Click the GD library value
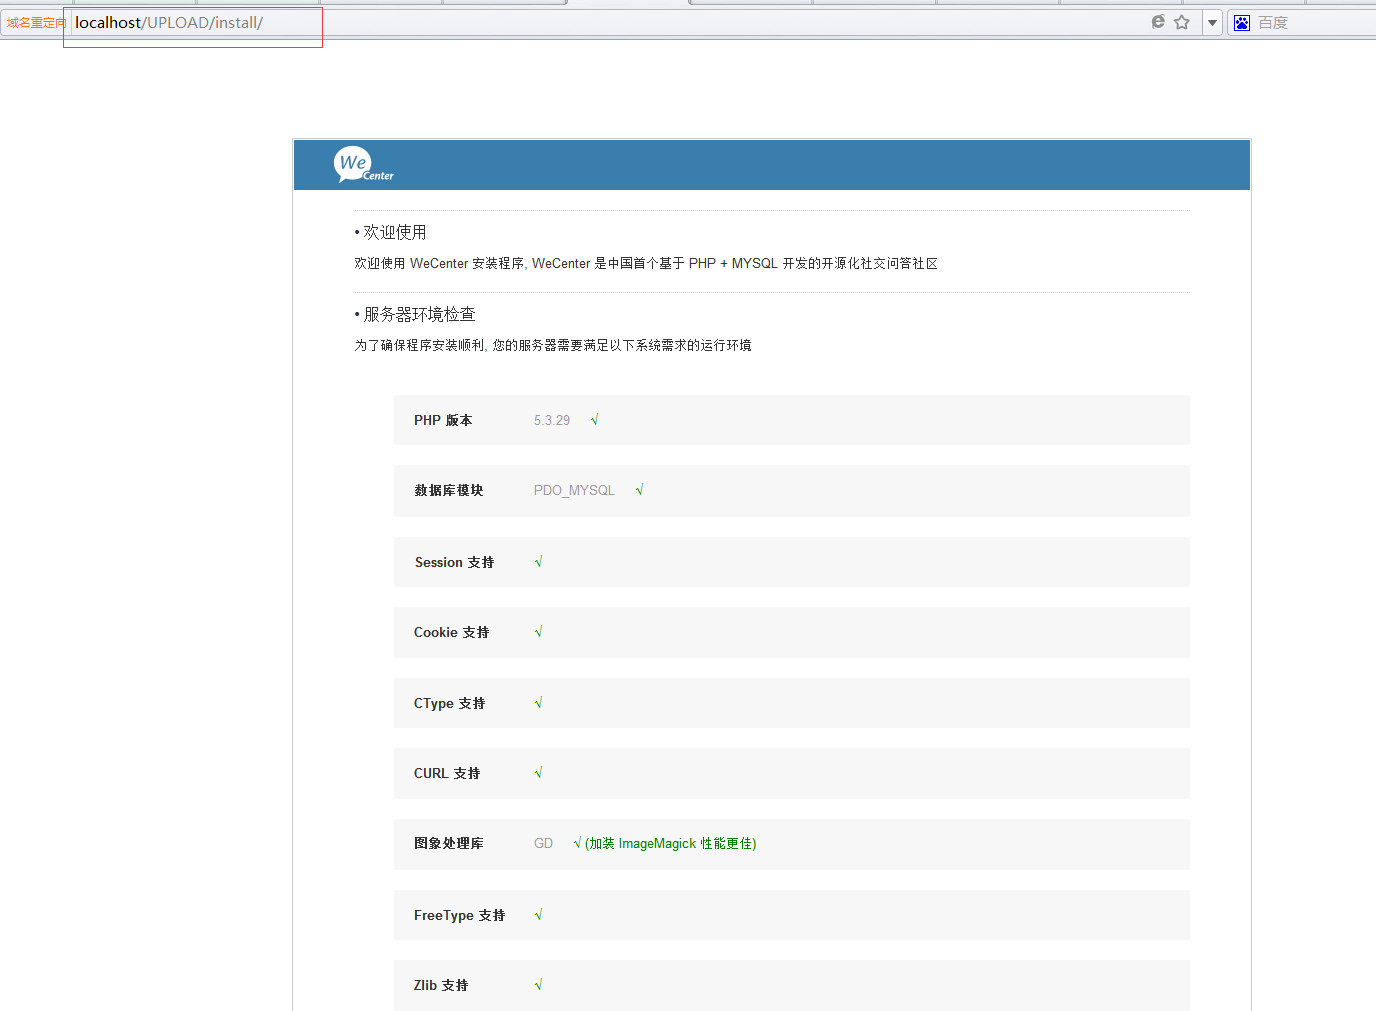This screenshot has height=1011, width=1376. [x=543, y=843]
